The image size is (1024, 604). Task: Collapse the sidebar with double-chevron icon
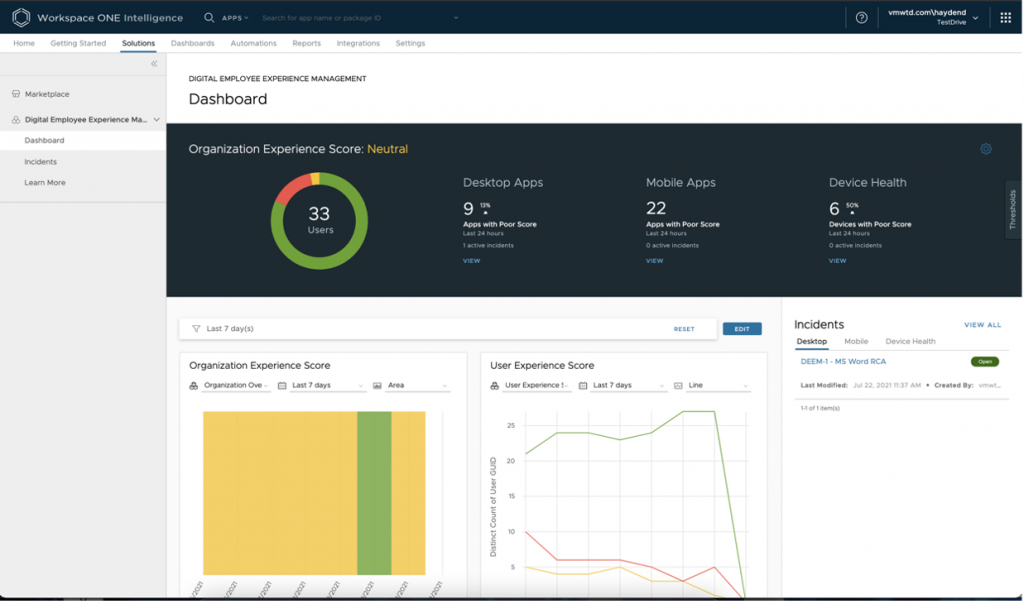(x=154, y=64)
